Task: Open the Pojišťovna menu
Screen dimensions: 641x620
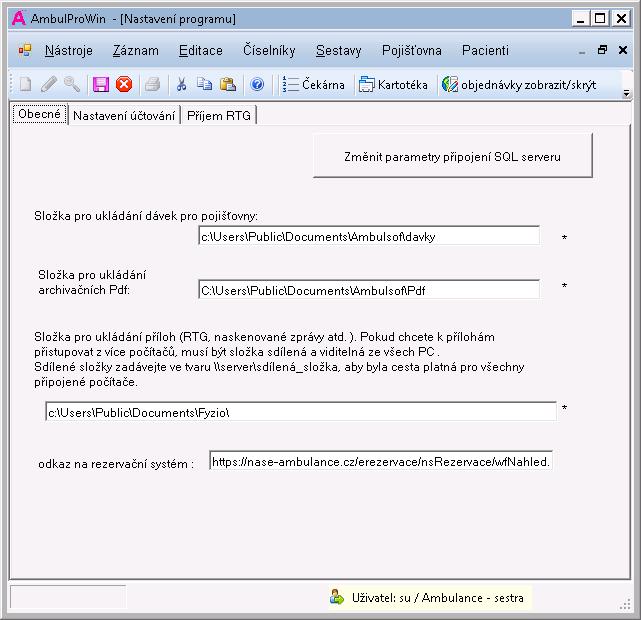Action: coord(412,50)
